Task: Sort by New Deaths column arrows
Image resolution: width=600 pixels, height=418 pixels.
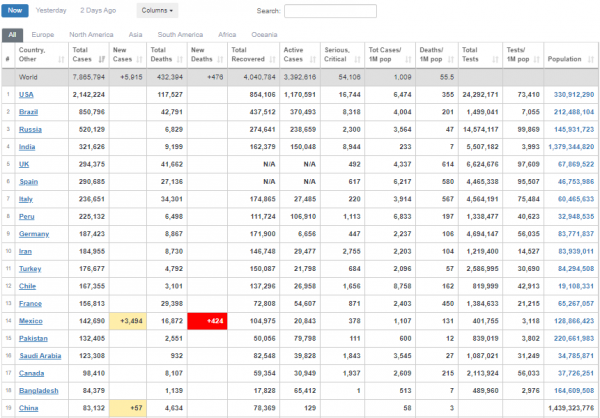Action: click(220, 59)
